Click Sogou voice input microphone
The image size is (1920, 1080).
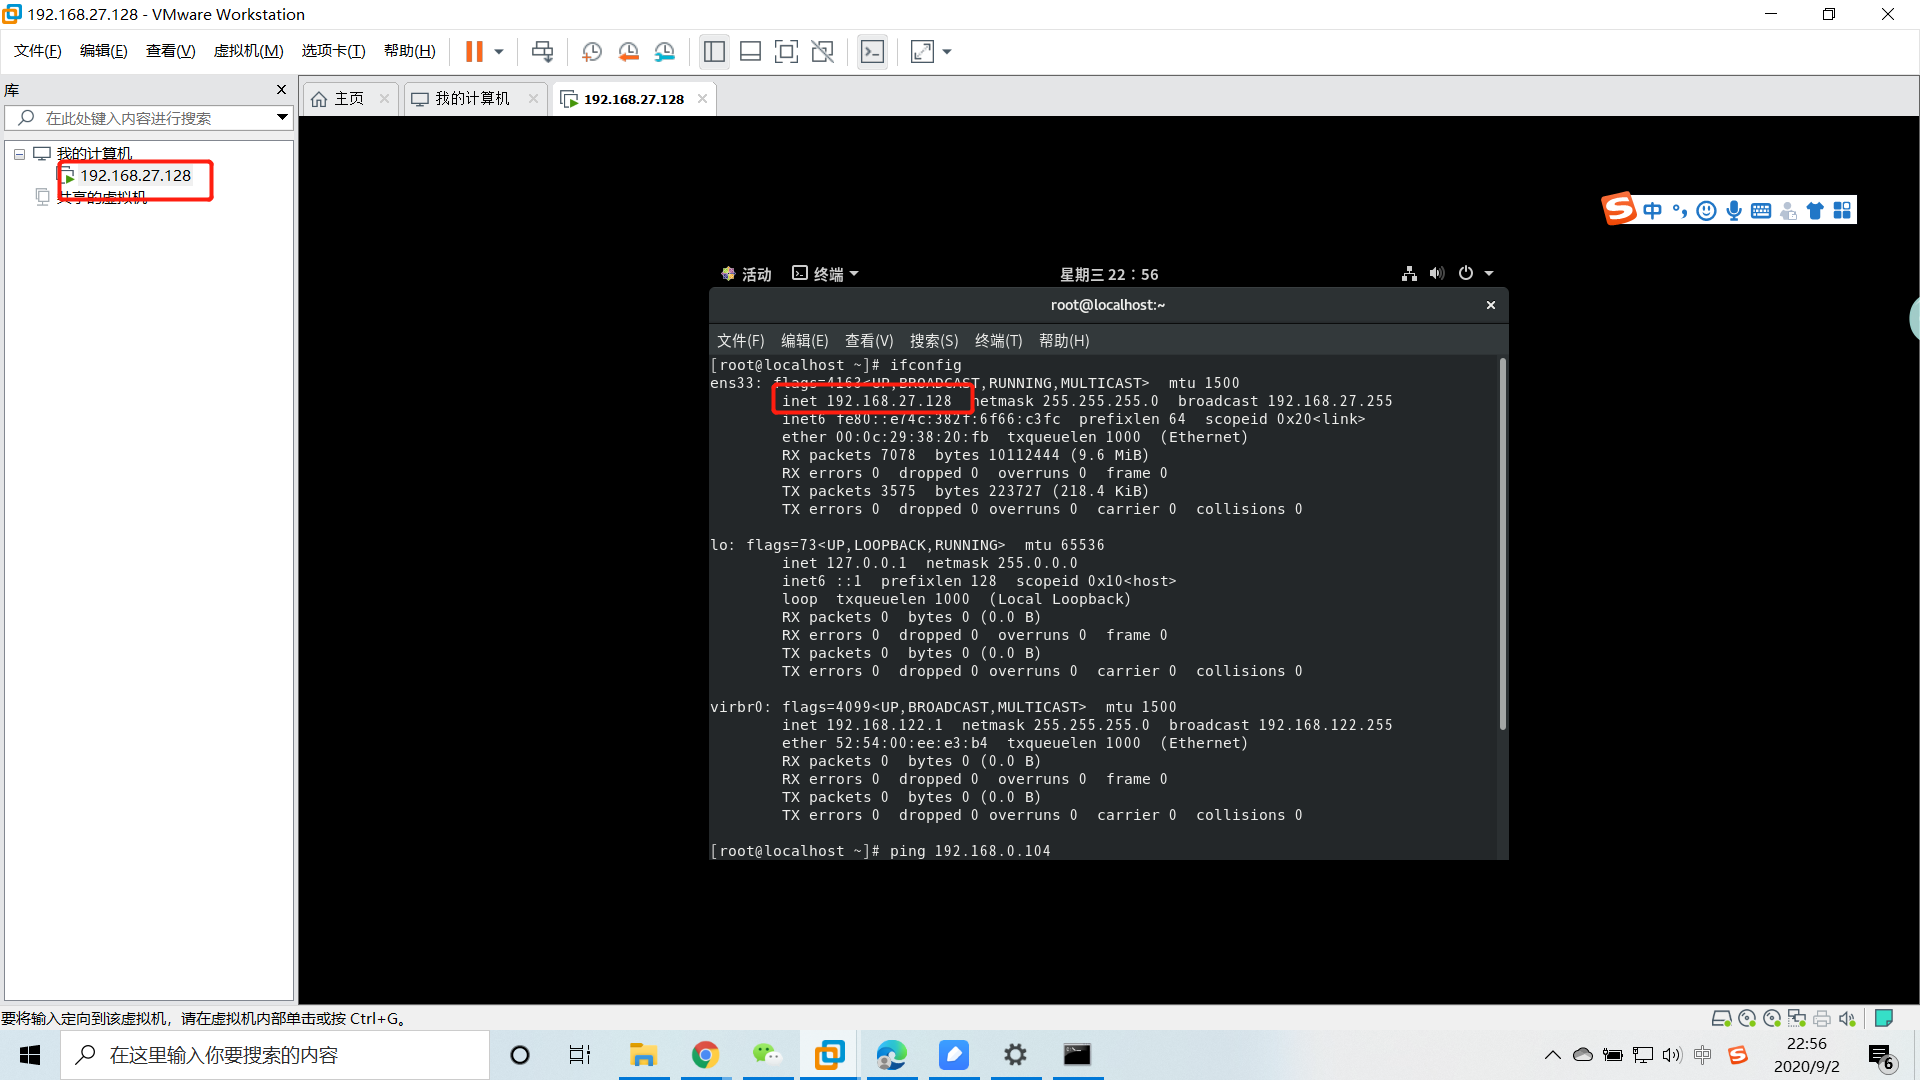pos(1734,210)
